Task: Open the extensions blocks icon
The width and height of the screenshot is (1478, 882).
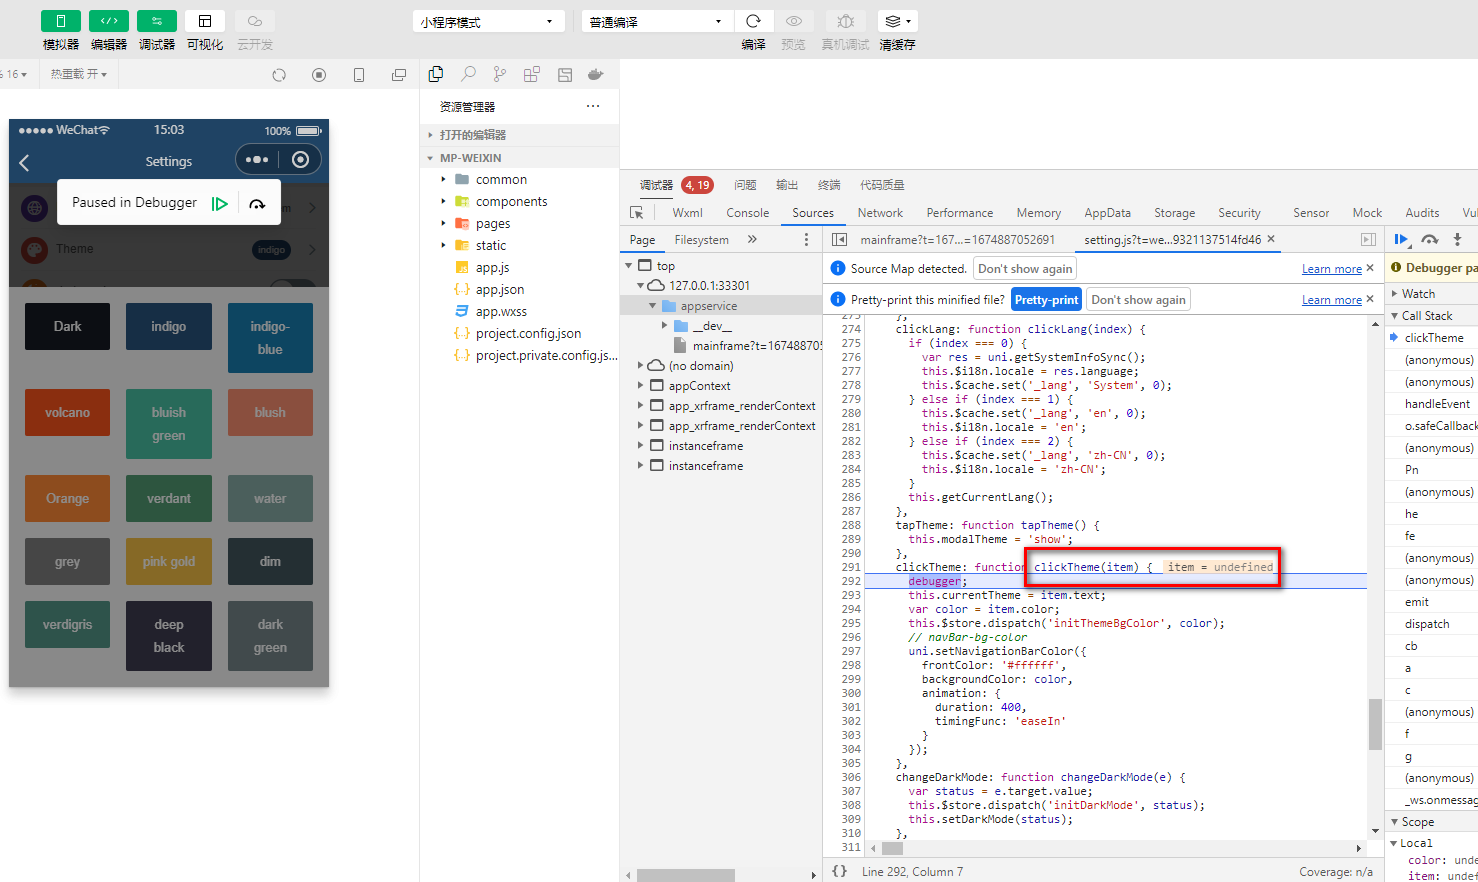Action: (532, 74)
